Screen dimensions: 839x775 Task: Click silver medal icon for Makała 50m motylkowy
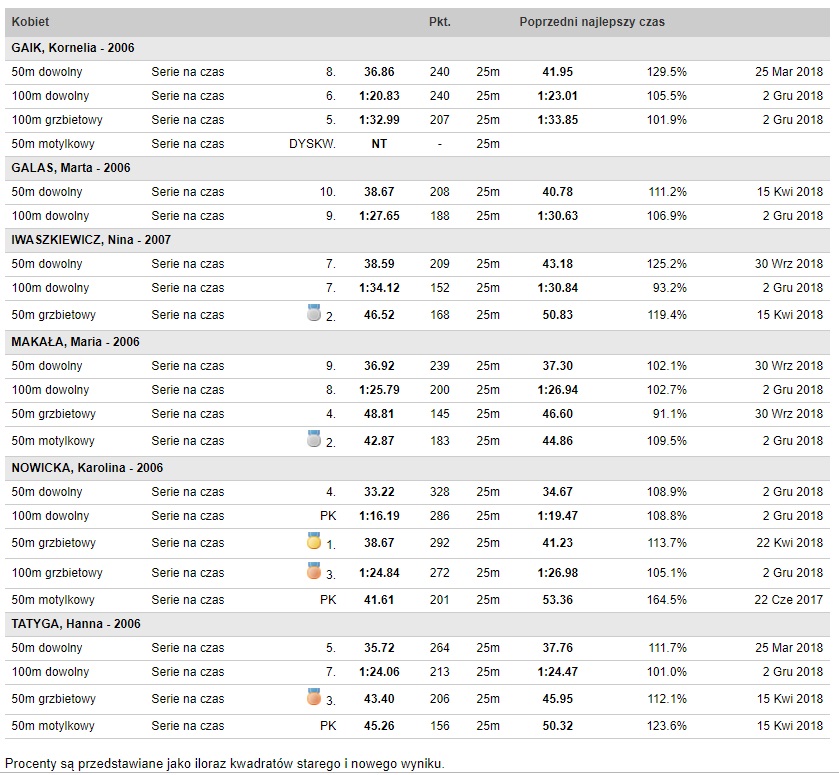click(314, 438)
